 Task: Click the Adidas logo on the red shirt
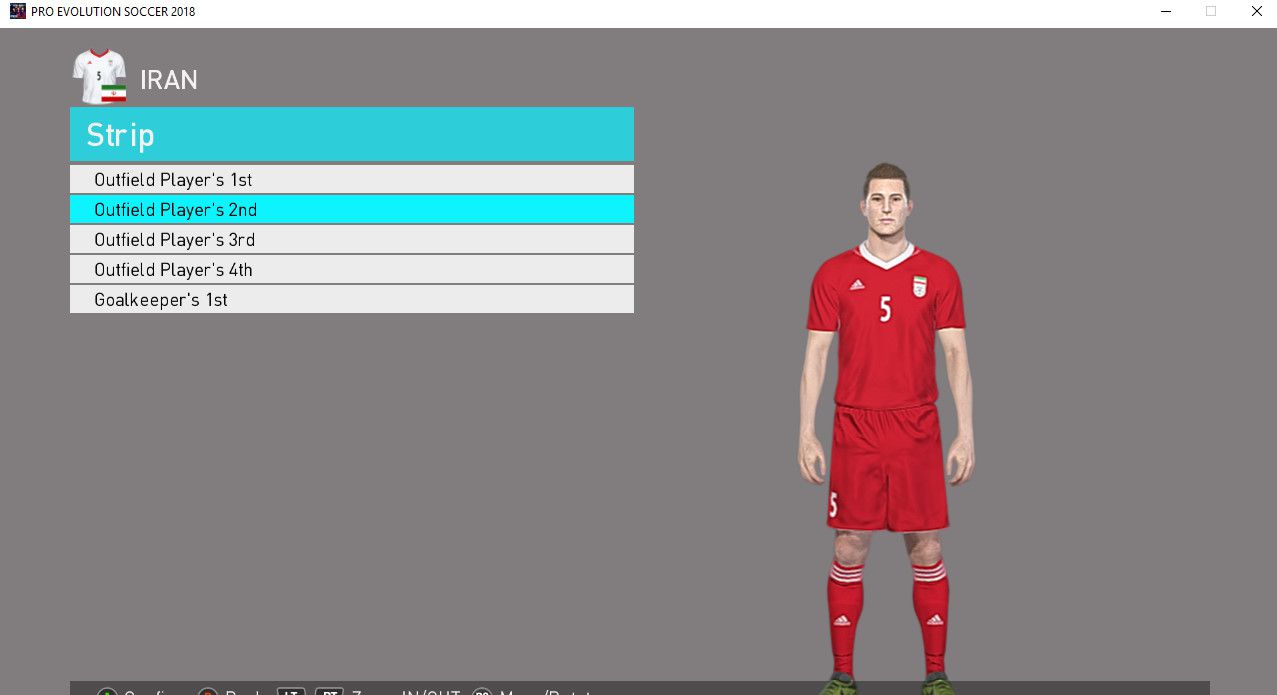pyautogui.click(x=857, y=285)
